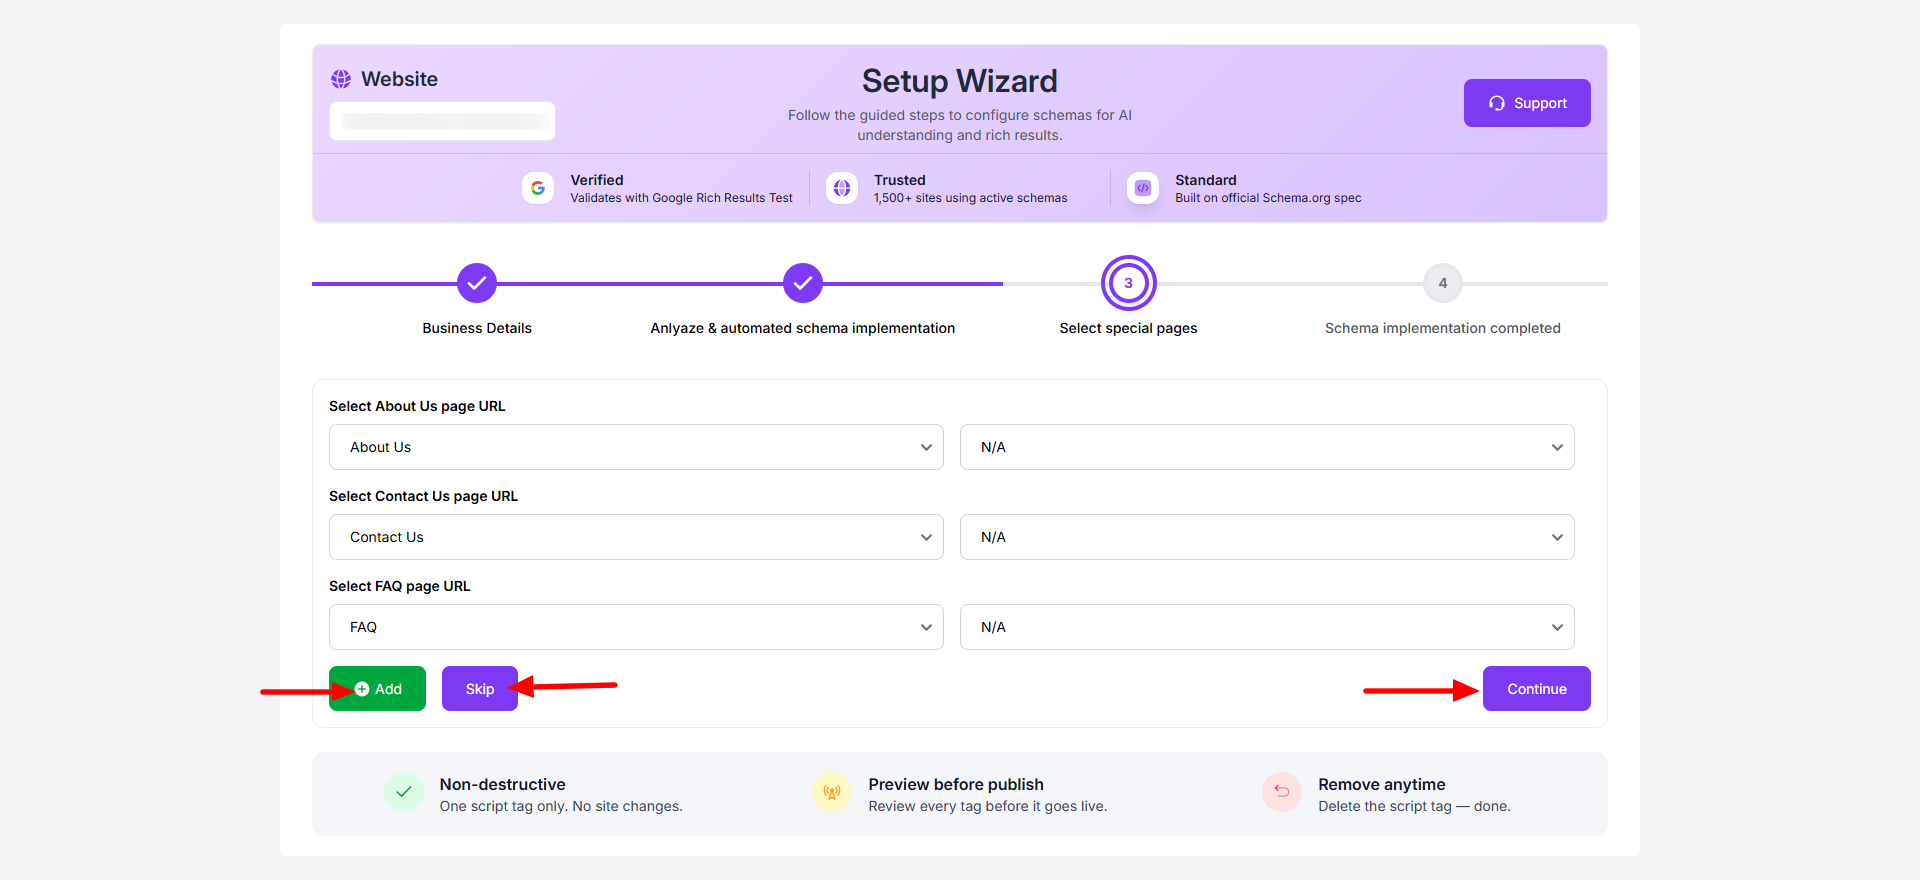Click the Standard code badge icon
Screen dimensions: 1920x890
[x=1143, y=188]
